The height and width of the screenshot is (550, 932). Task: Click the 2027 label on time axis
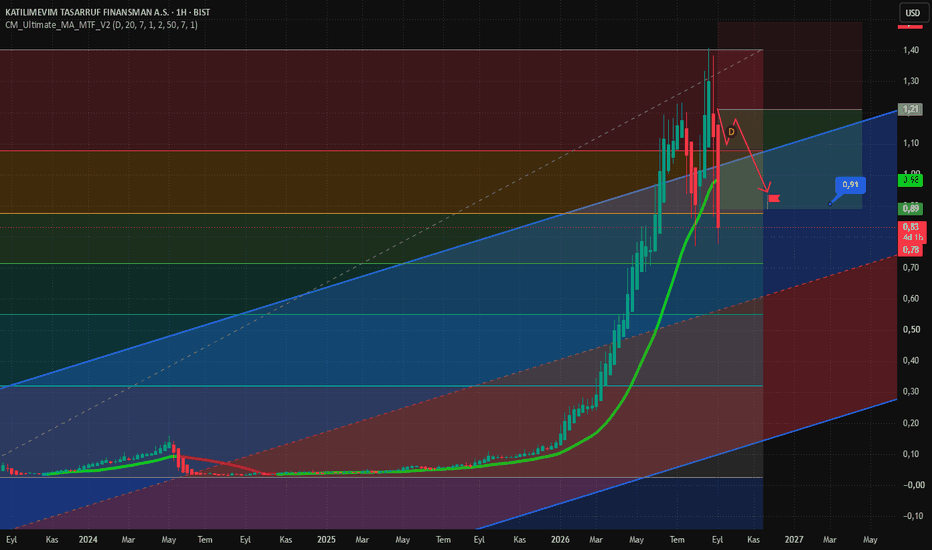pos(794,540)
